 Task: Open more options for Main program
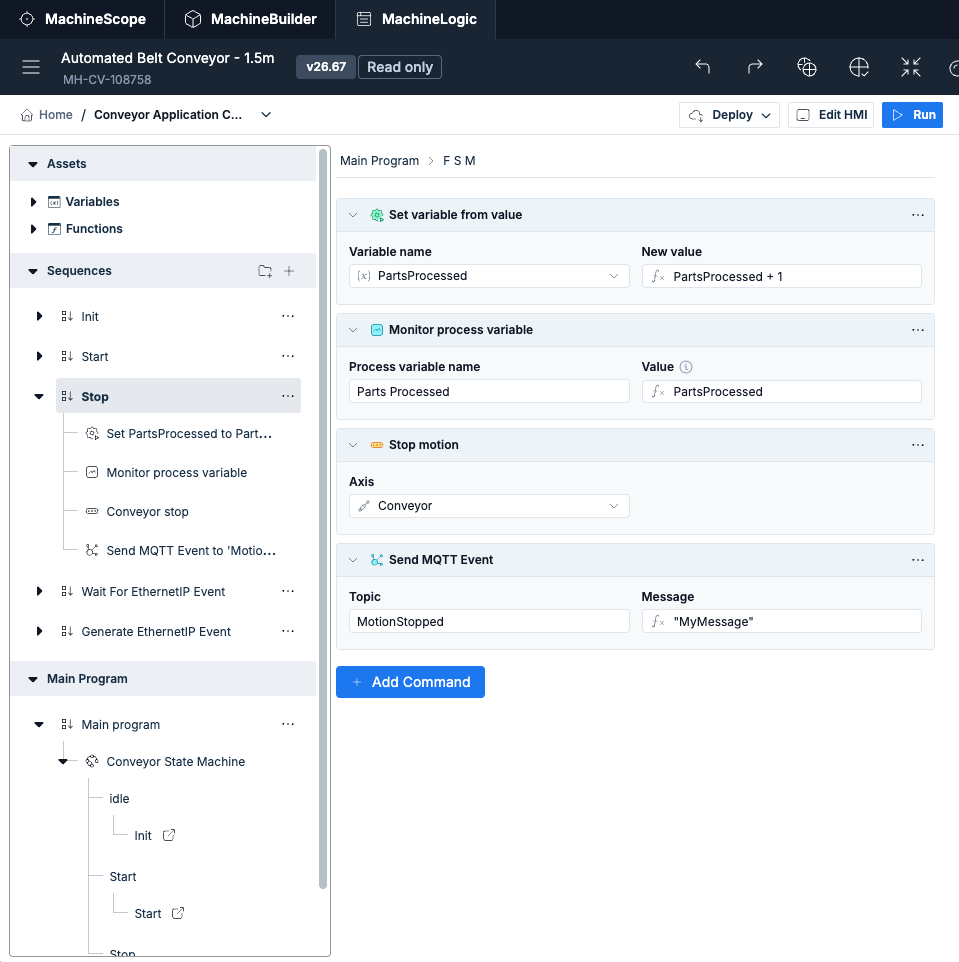[288, 724]
